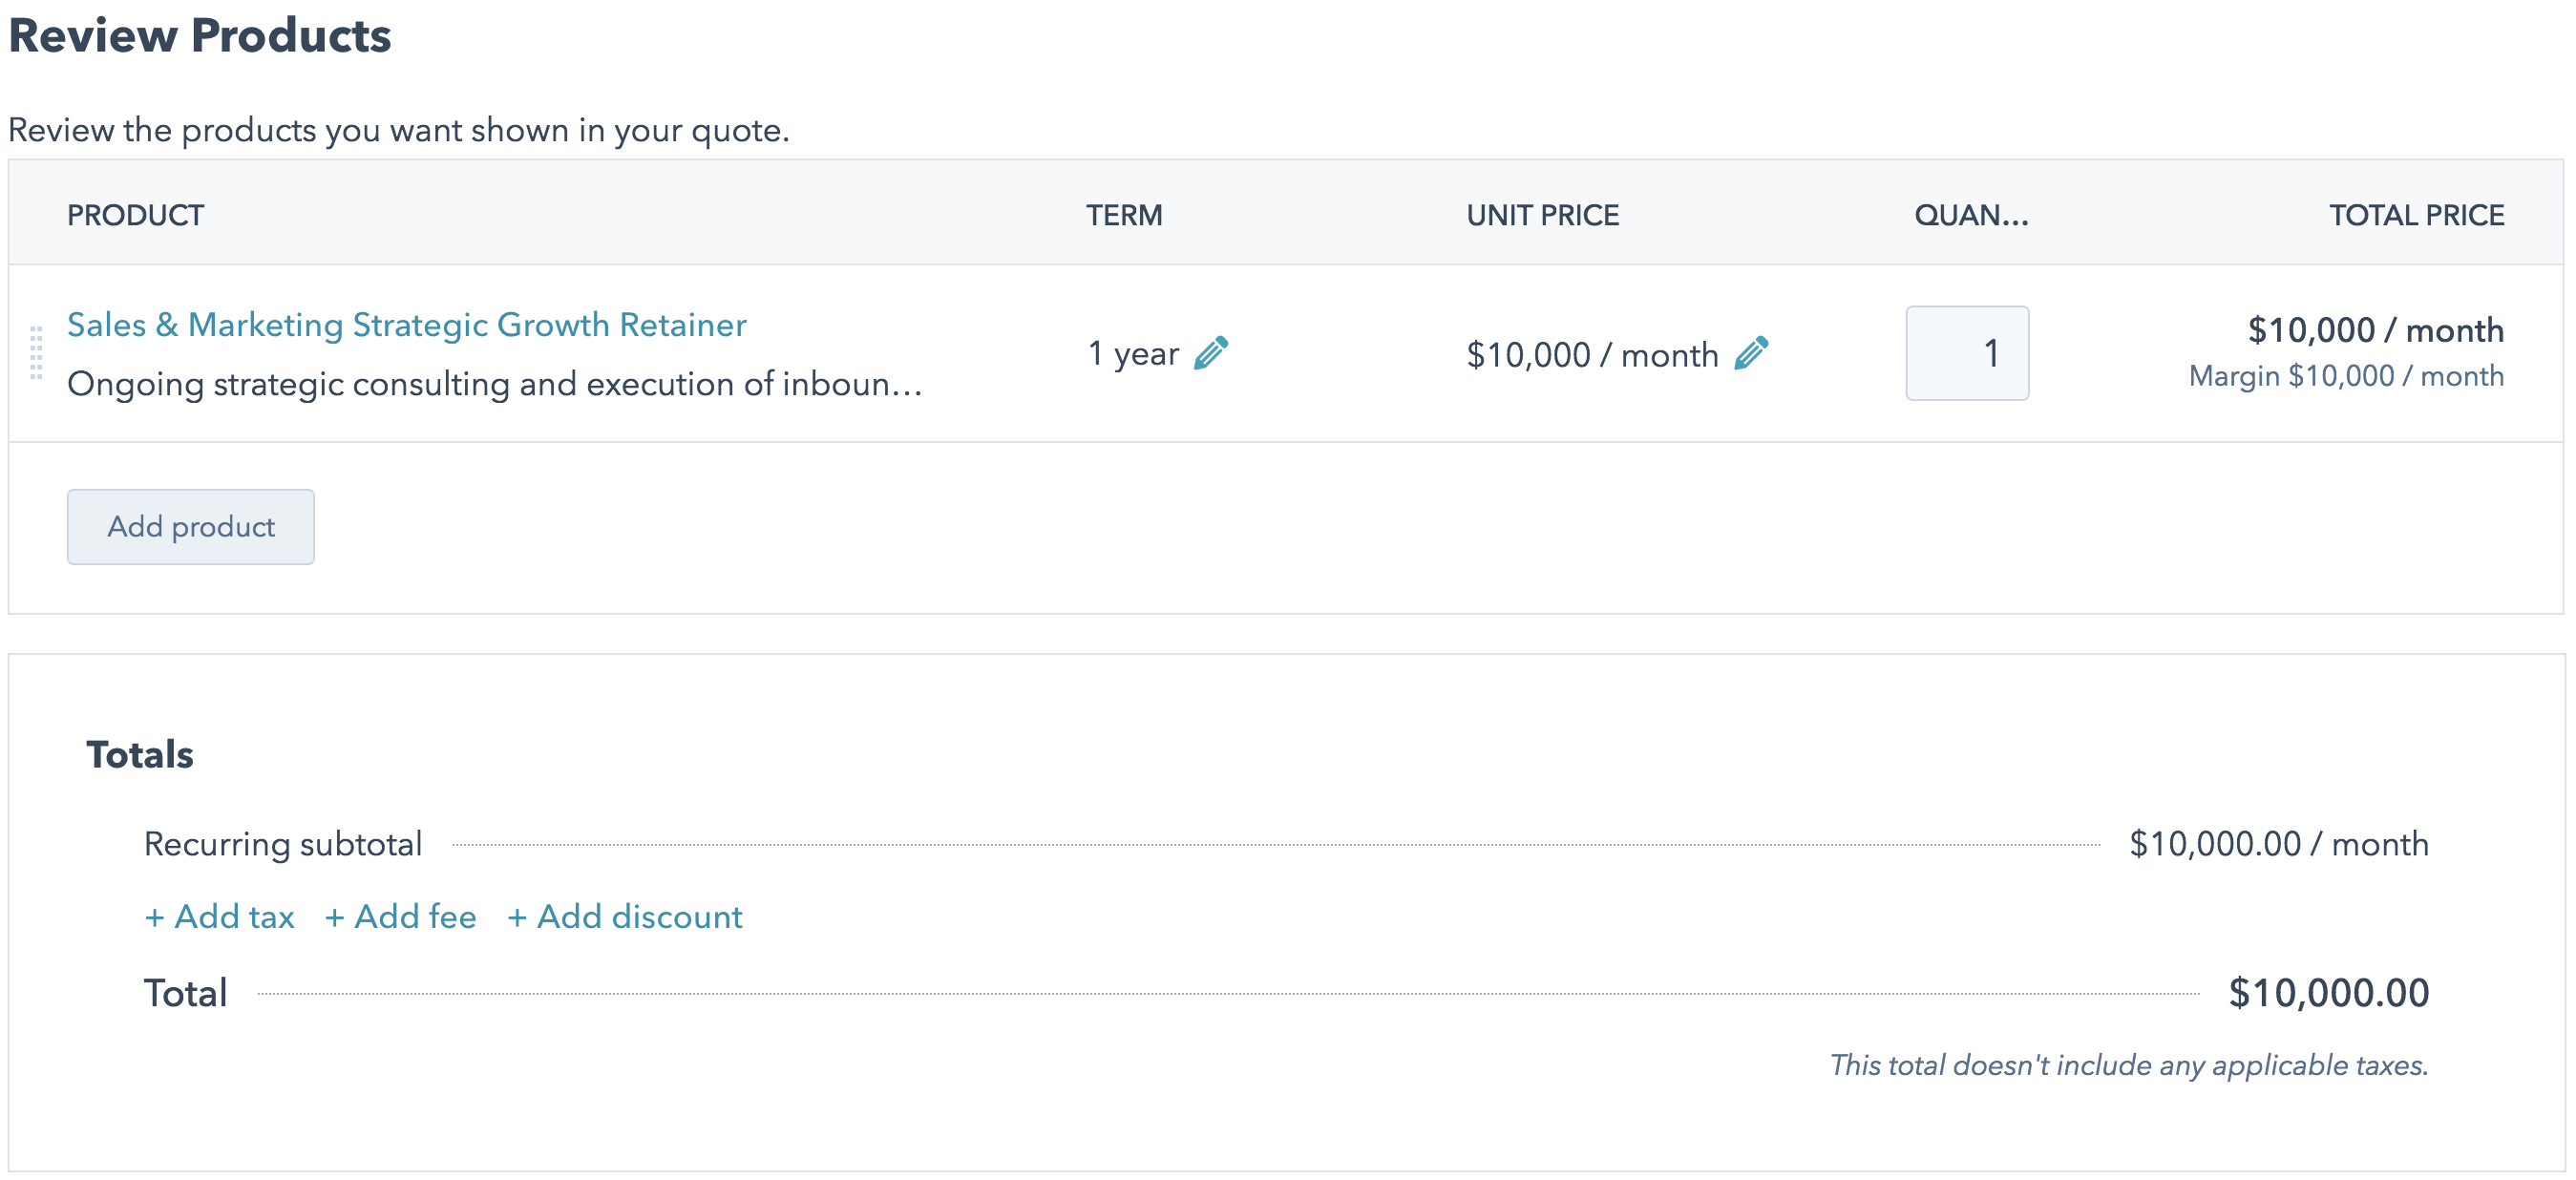
Task: Click the Margin $10,000 / month text
Action: [x=2346, y=376]
